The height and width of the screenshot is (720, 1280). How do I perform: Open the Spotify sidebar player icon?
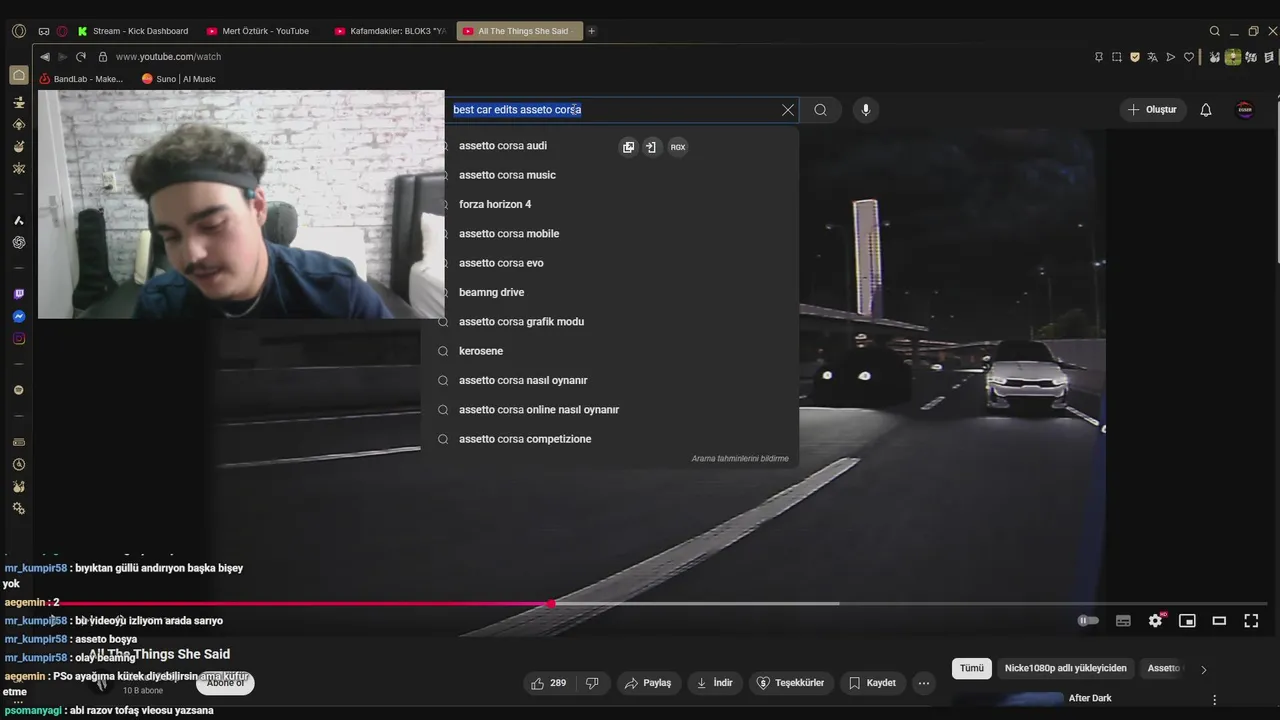pos(18,390)
